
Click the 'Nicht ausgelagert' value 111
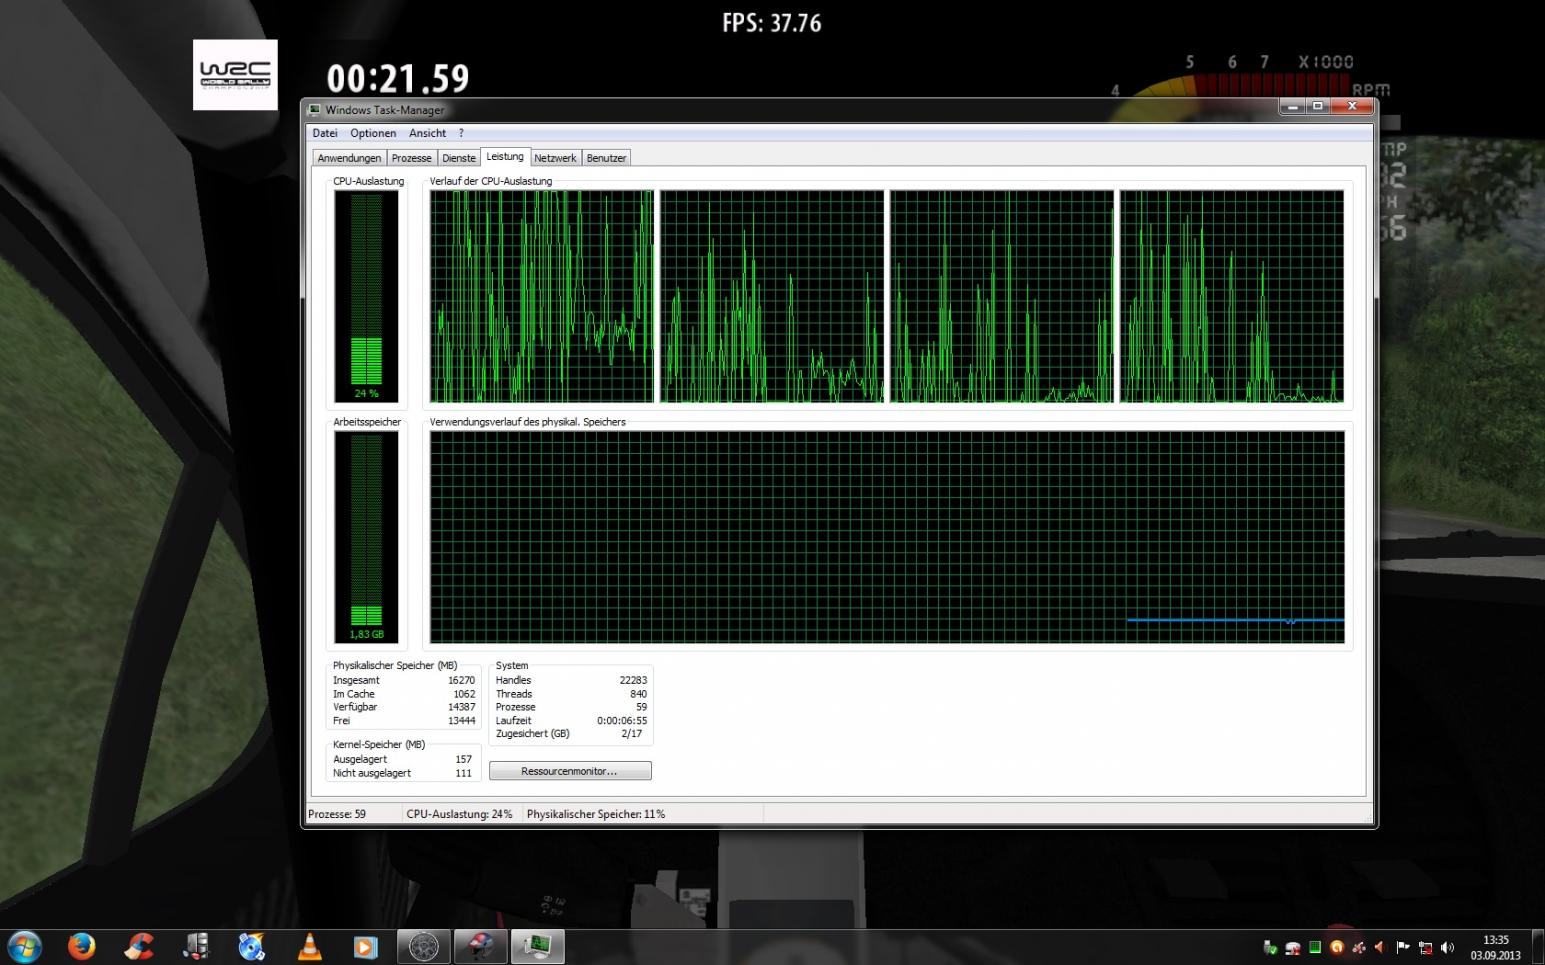463,773
